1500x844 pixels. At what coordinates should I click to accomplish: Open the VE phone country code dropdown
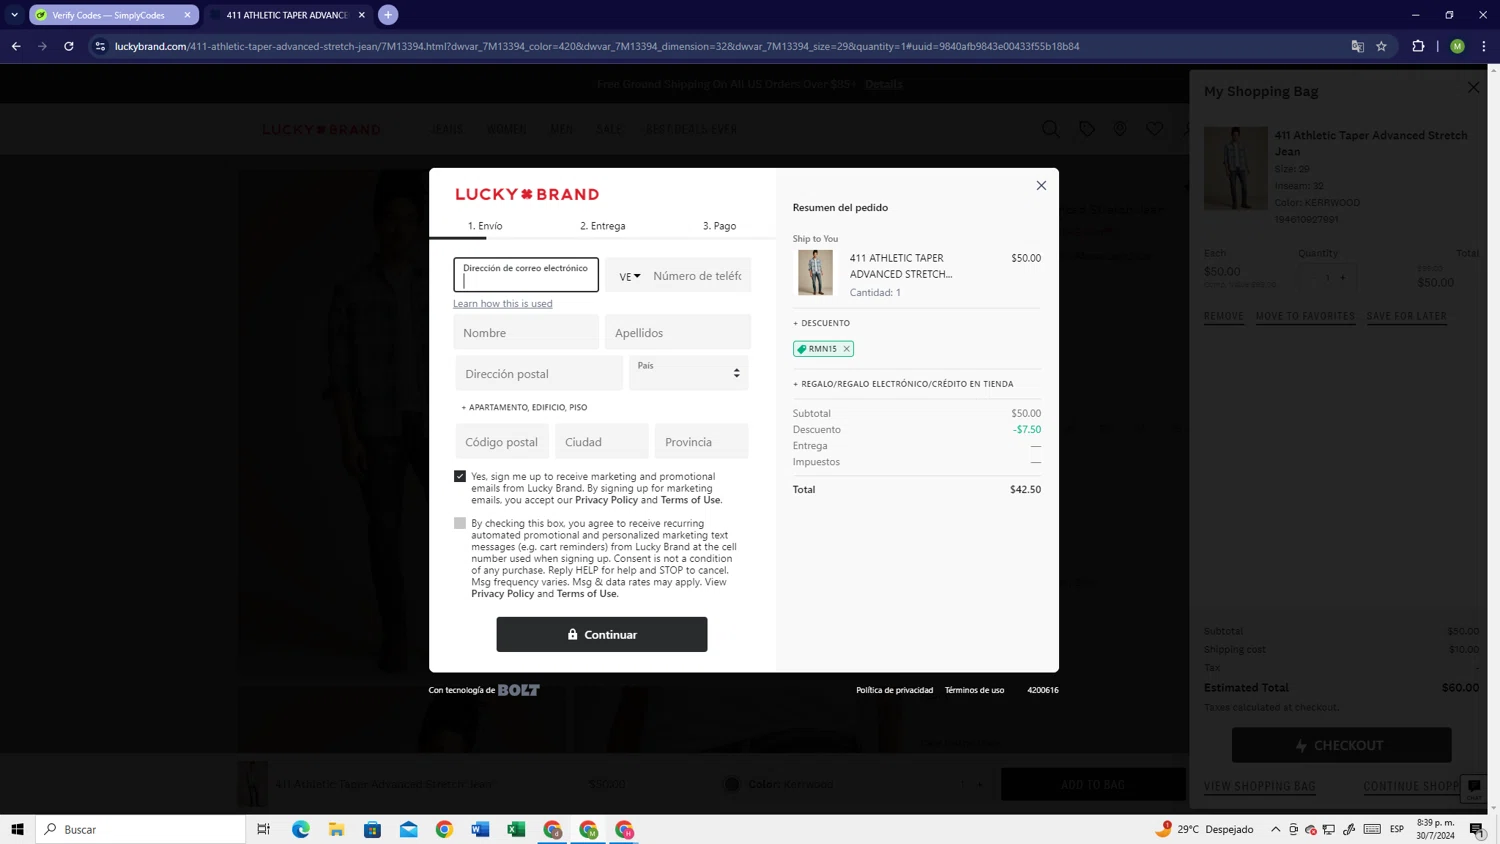pos(629,276)
